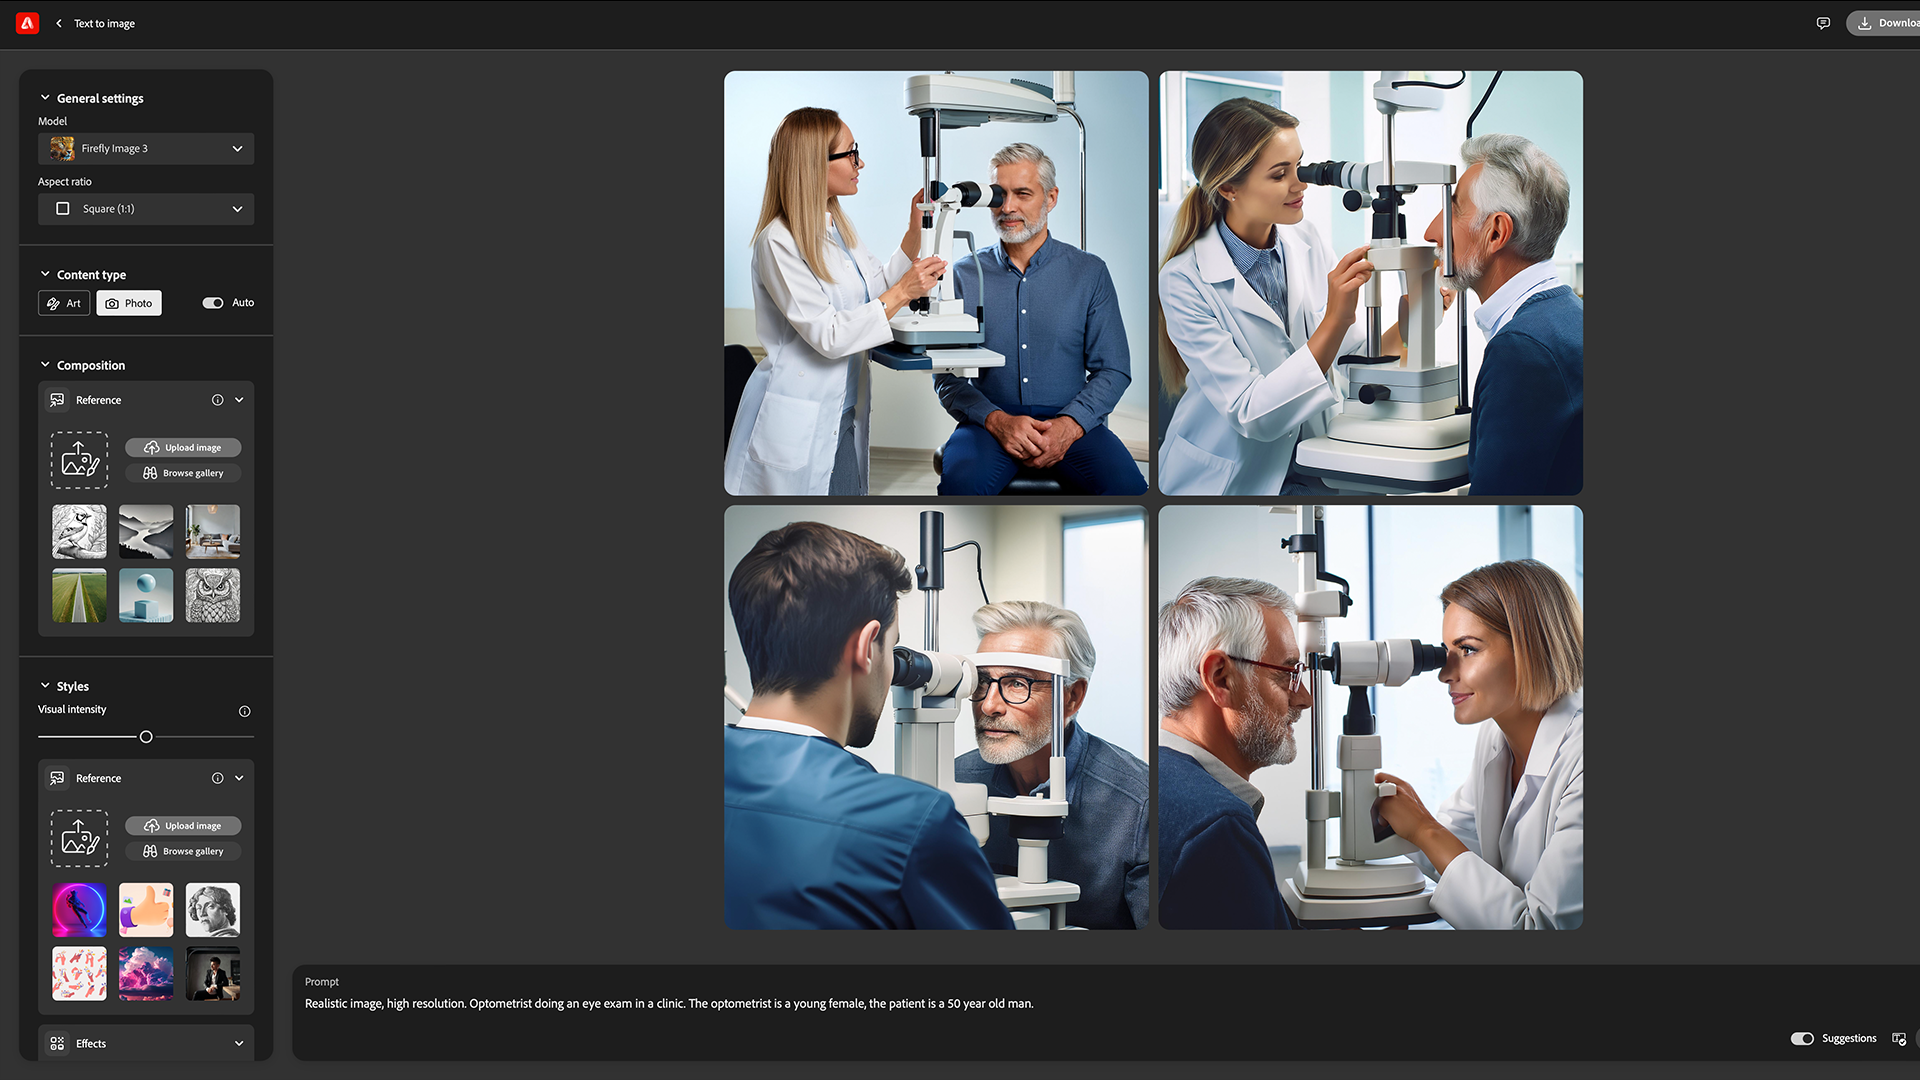Click icon right of Suggestions toggle
Image resolution: width=1920 pixels, height=1080 pixels.
(1899, 1039)
